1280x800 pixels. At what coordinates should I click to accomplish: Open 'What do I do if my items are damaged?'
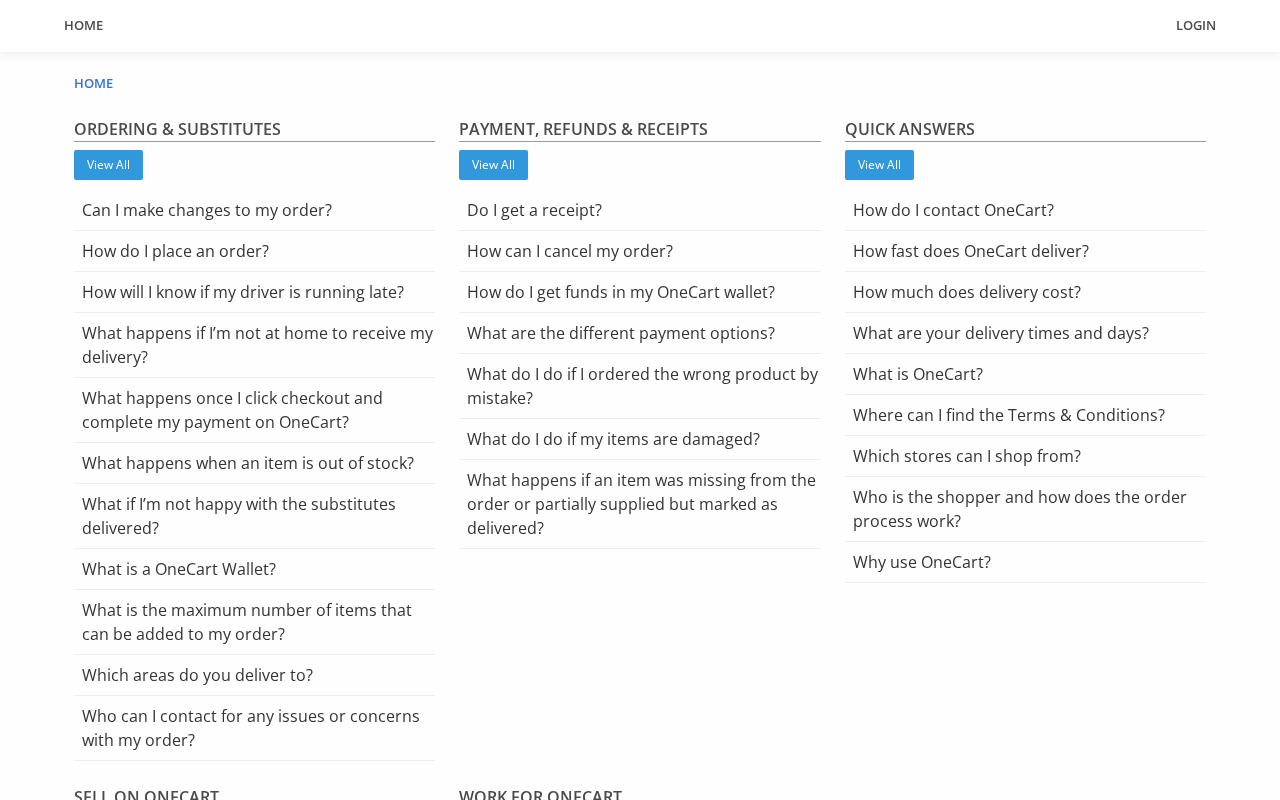point(640,439)
